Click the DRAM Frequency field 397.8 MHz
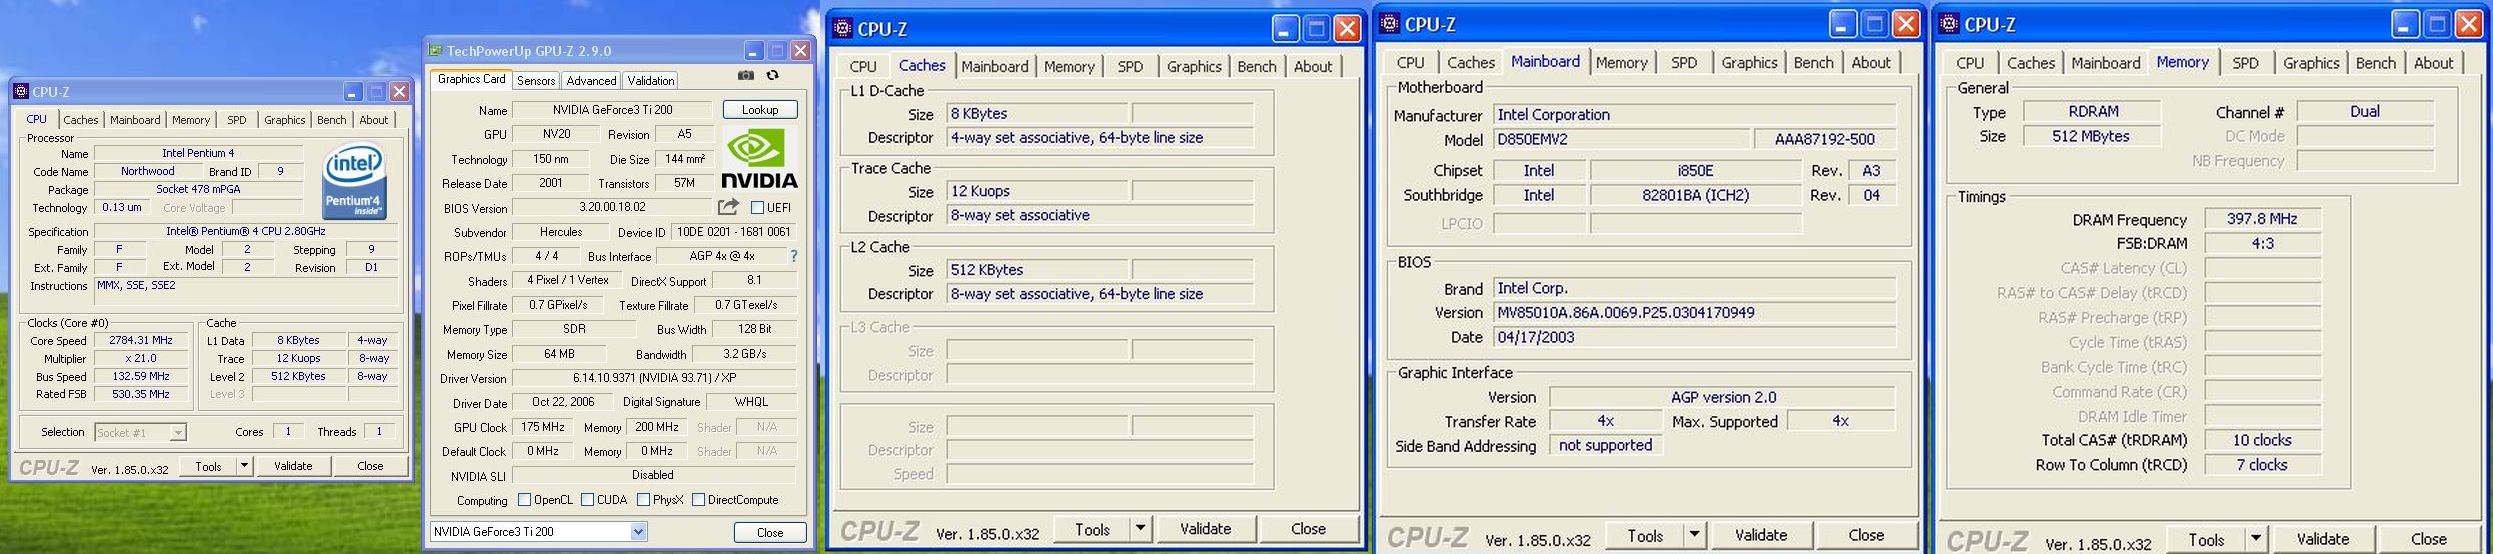2493x554 pixels. [x=2261, y=219]
